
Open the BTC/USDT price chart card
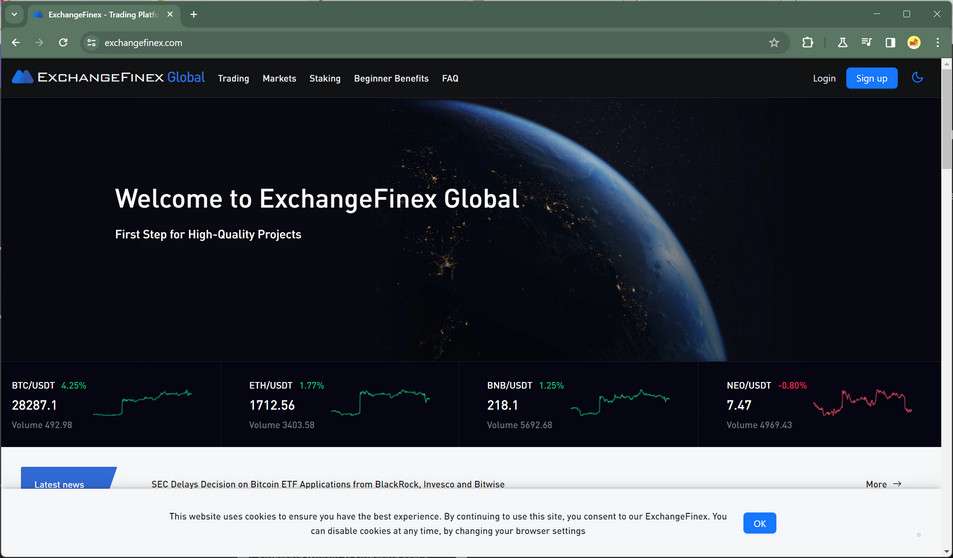click(110, 404)
